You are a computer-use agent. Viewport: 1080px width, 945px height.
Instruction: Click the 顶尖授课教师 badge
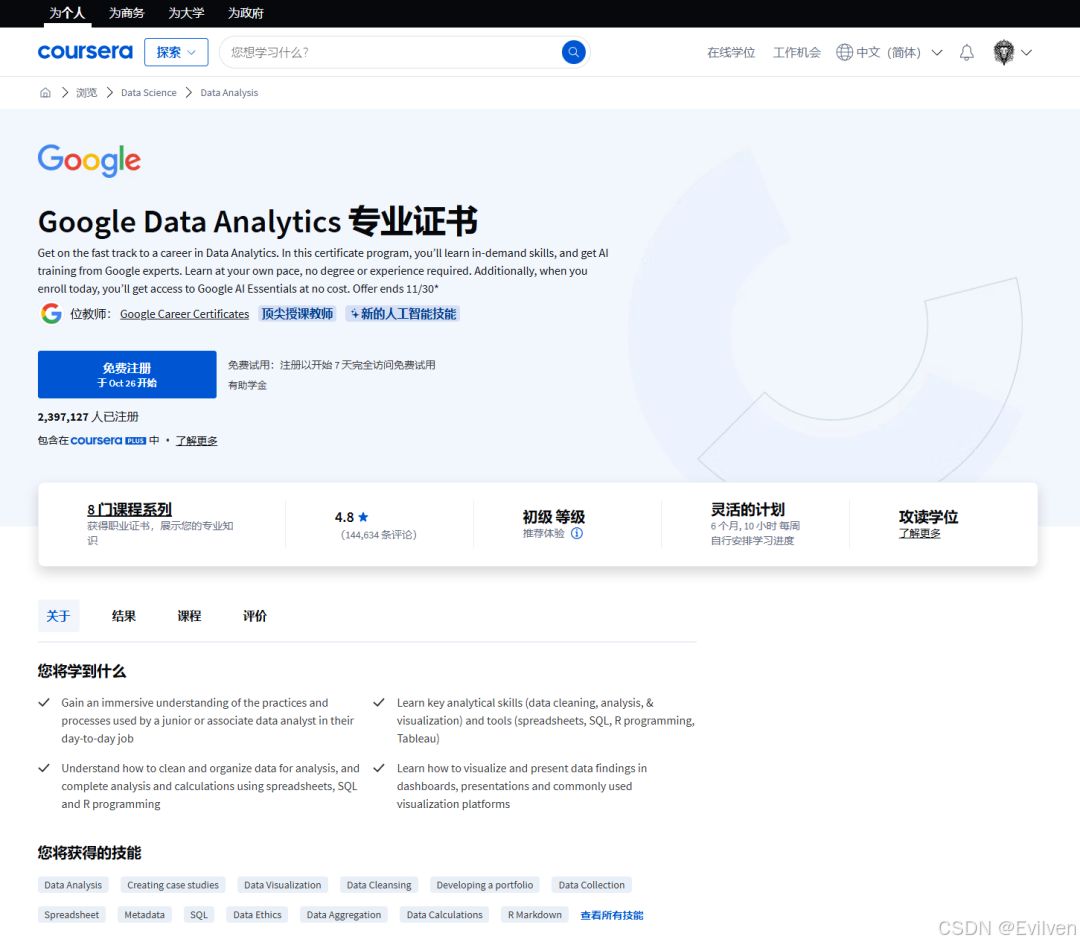pyautogui.click(x=298, y=314)
